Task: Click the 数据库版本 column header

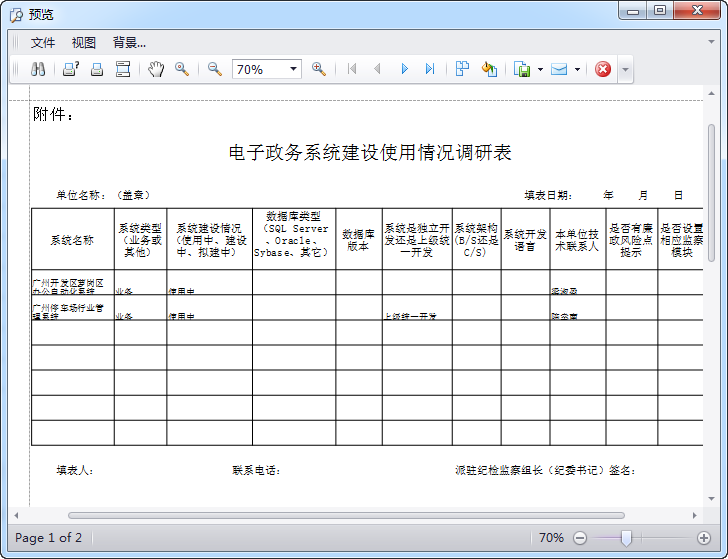Action: tap(358, 240)
